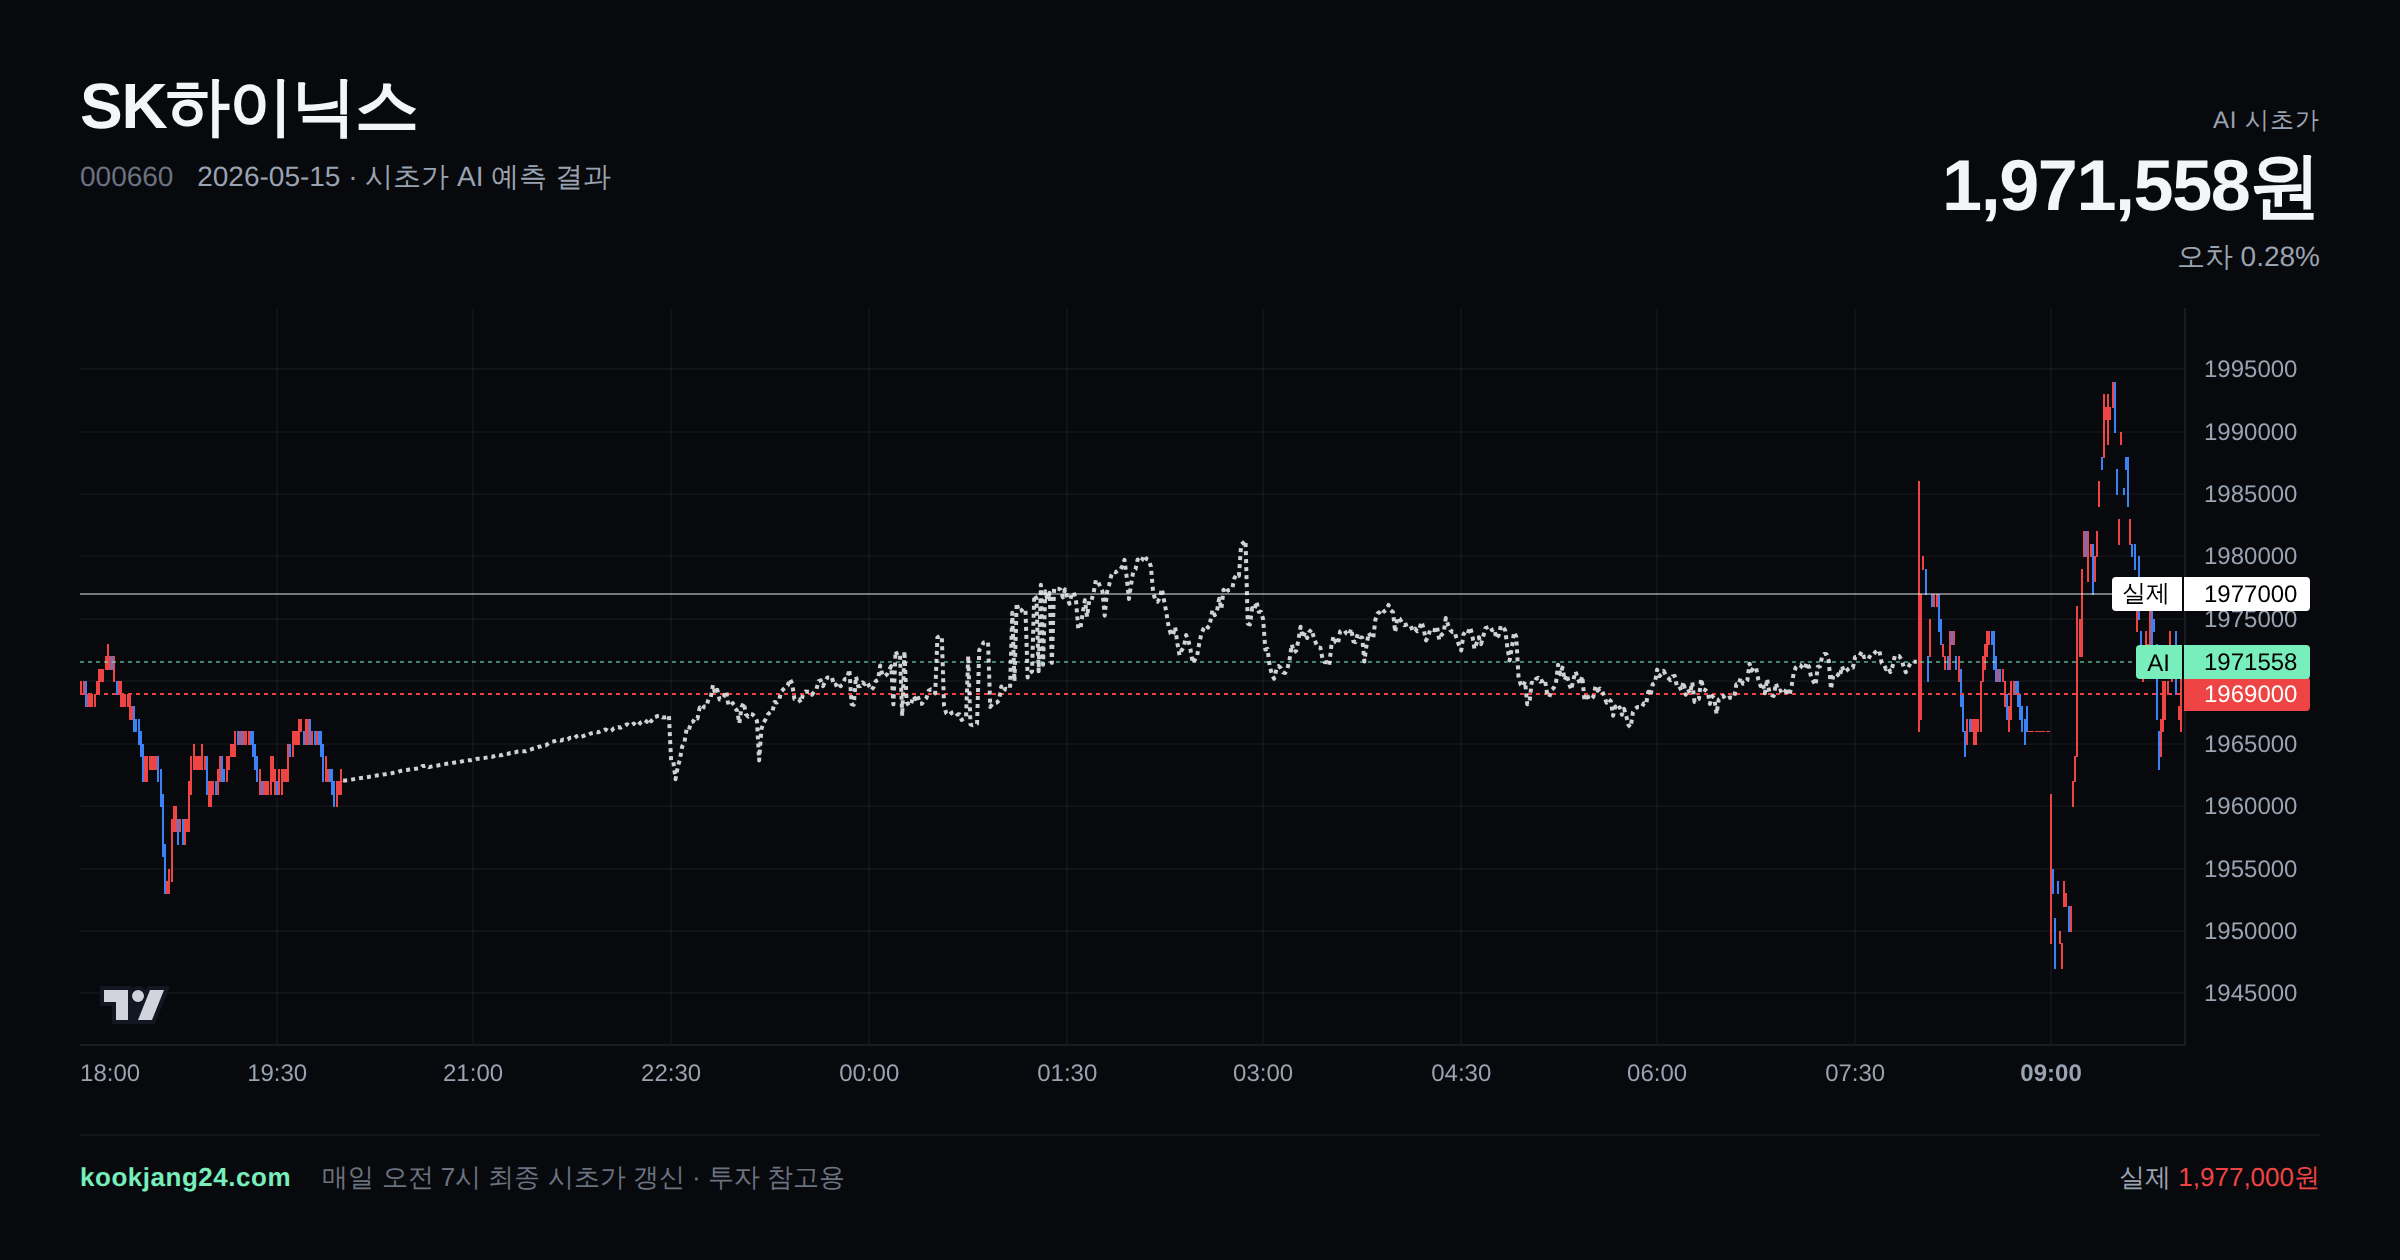The width and height of the screenshot is (2400, 1260).
Task: Click the 06:00 time axis label
Action: [x=1657, y=1073]
